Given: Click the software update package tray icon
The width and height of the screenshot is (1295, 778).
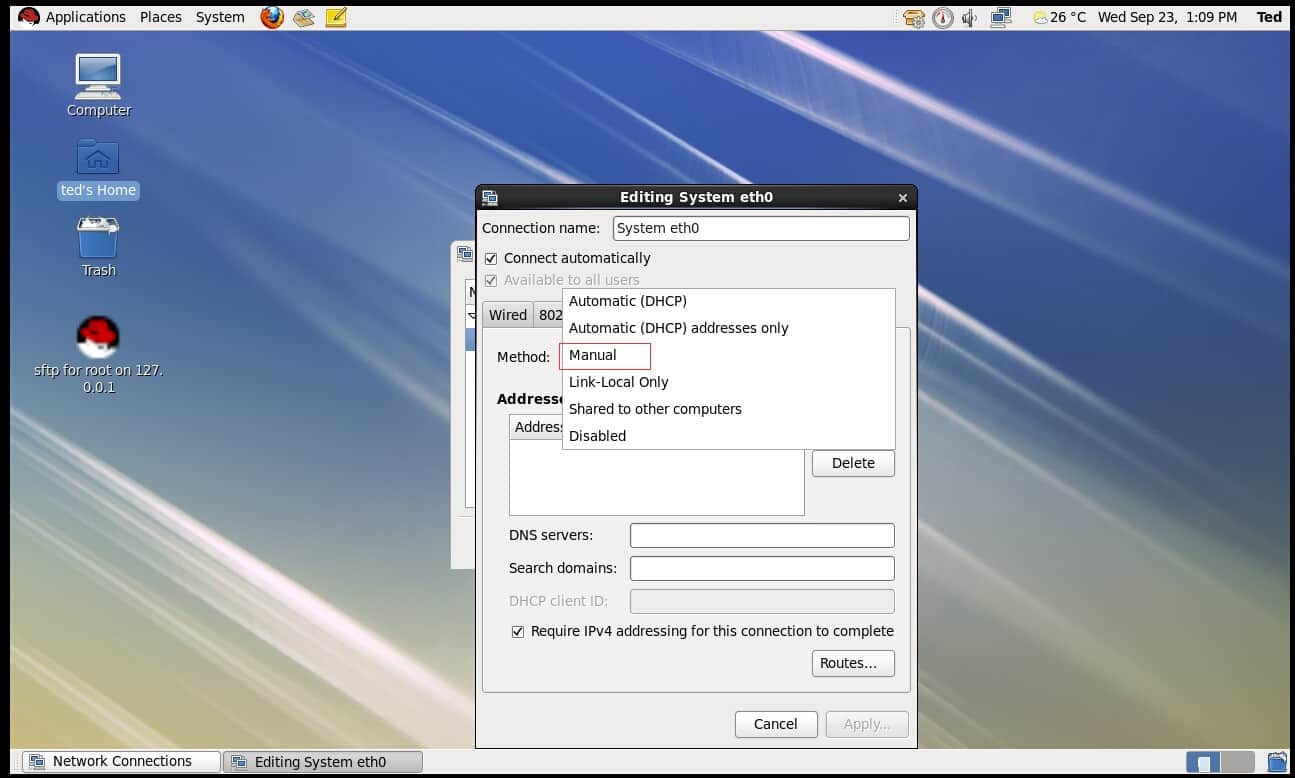Looking at the screenshot, I should 913,17.
